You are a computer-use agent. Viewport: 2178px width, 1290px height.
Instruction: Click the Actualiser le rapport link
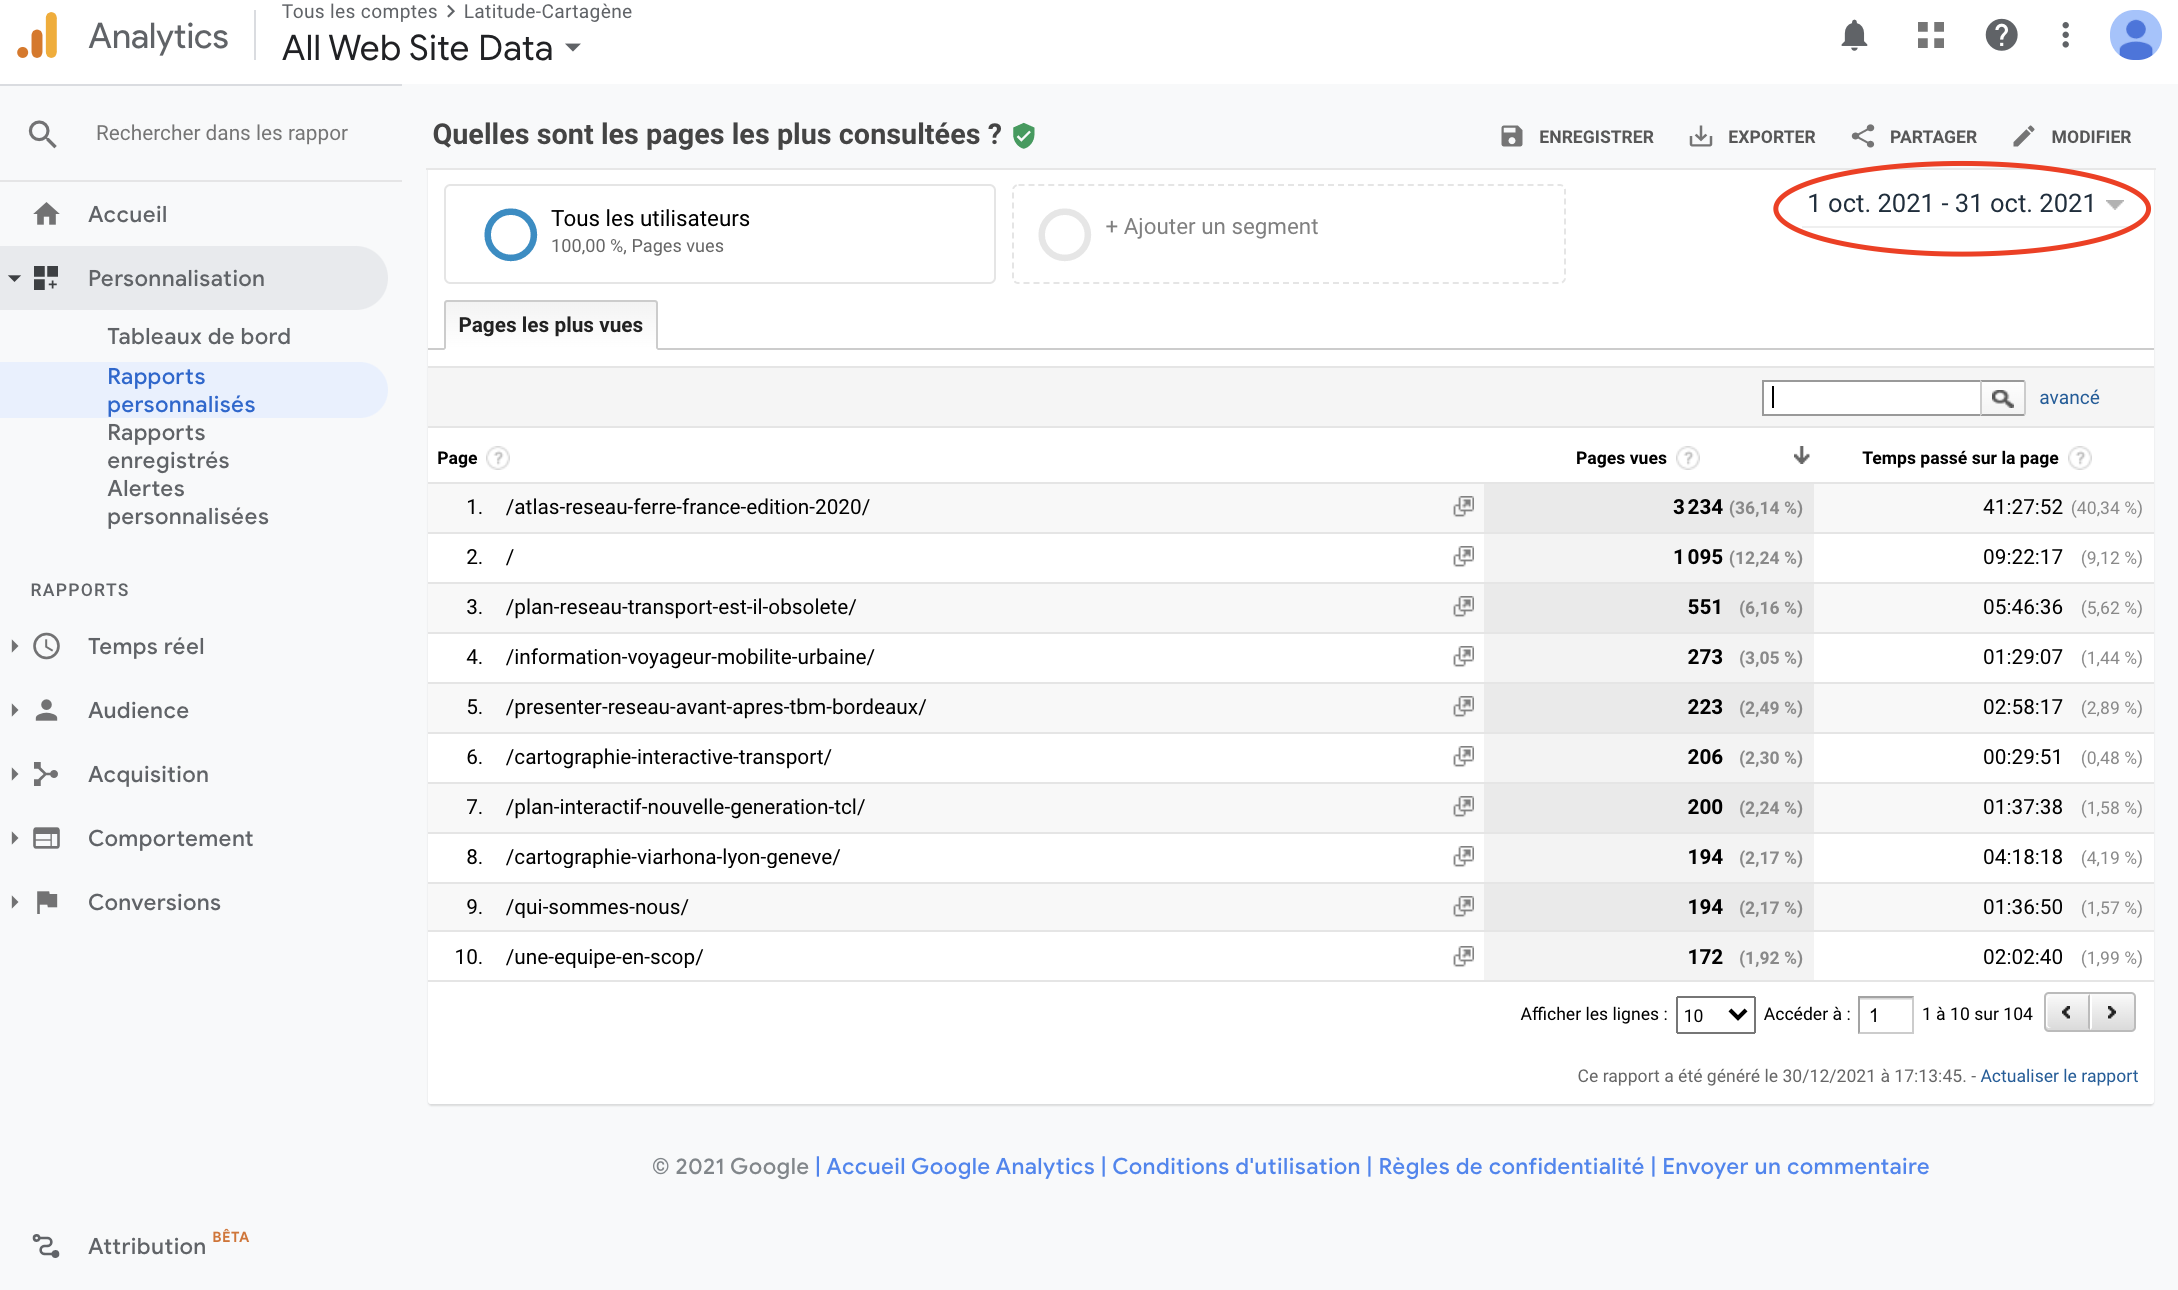click(x=2058, y=1076)
